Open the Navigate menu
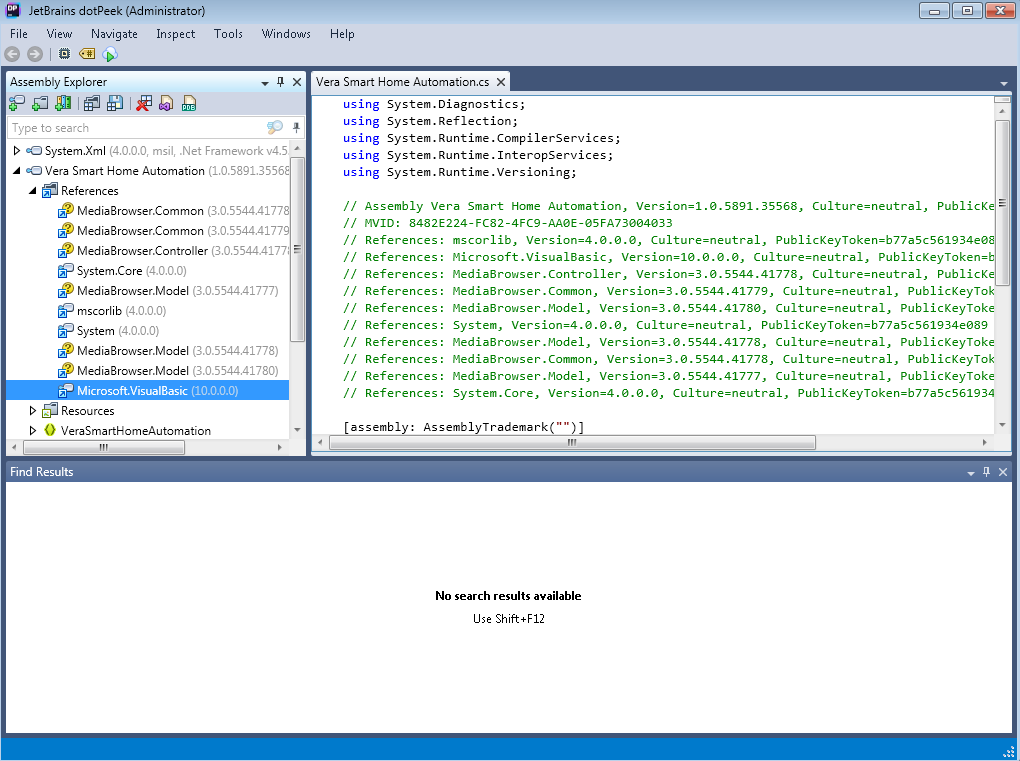The image size is (1020, 761). point(114,34)
